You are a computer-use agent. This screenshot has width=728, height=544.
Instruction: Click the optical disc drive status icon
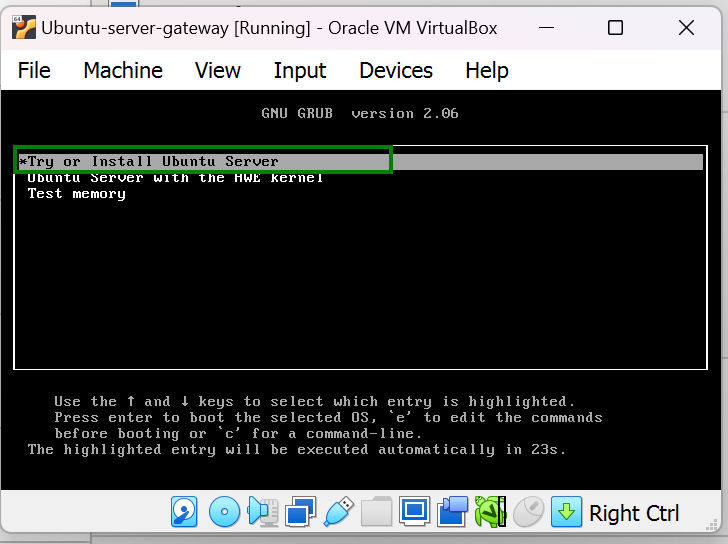(224, 512)
